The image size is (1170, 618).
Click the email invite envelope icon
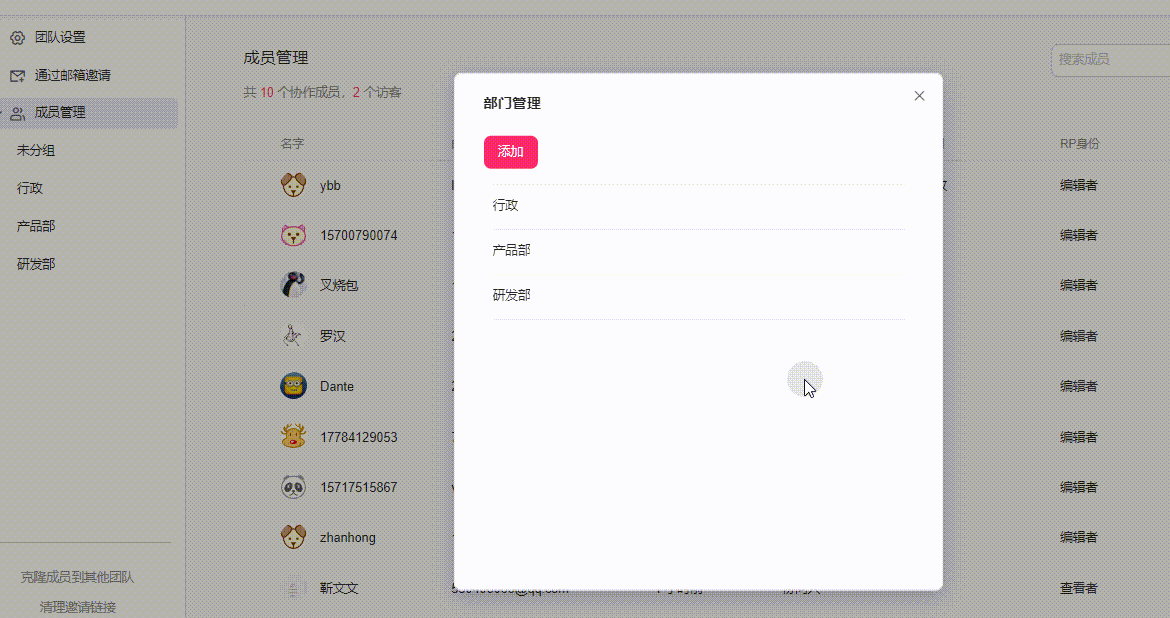point(17,76)
